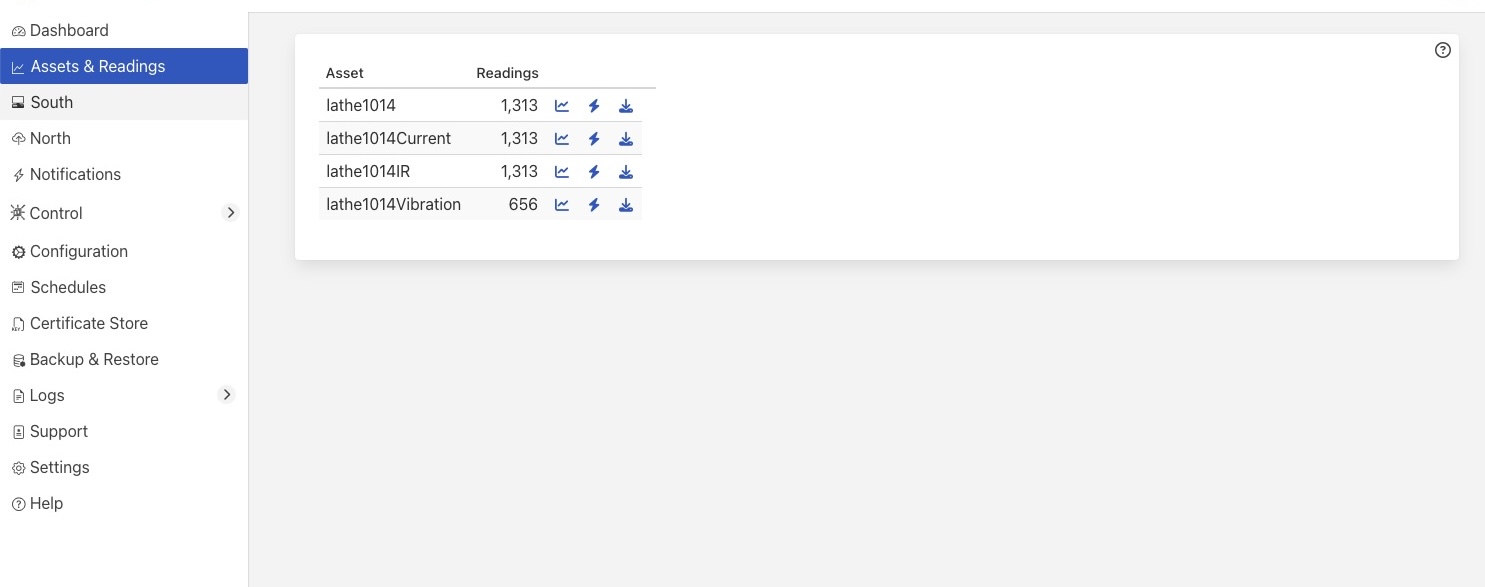Open the Help page
This screenshot has height=587, width=1485.
coord(45,503)
